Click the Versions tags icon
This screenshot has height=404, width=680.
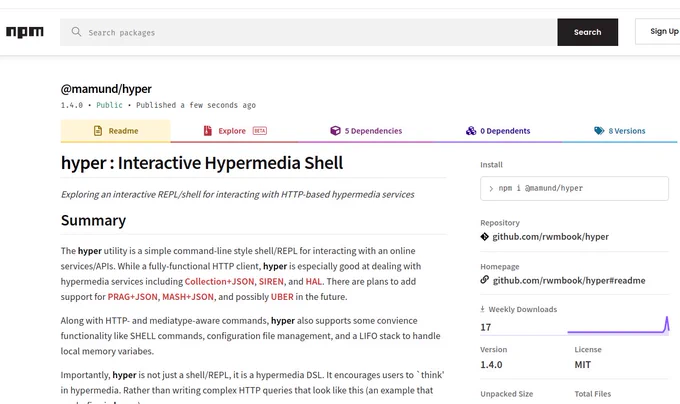coord(599,130)
